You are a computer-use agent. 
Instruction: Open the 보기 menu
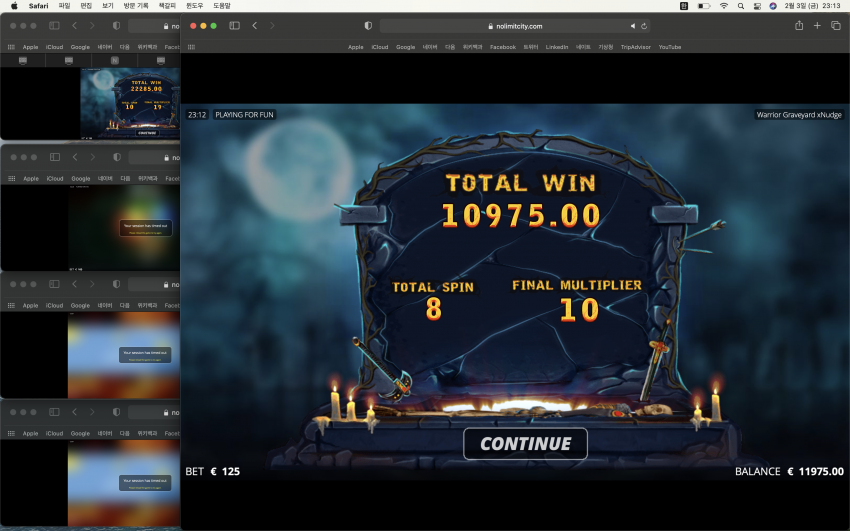108,5
